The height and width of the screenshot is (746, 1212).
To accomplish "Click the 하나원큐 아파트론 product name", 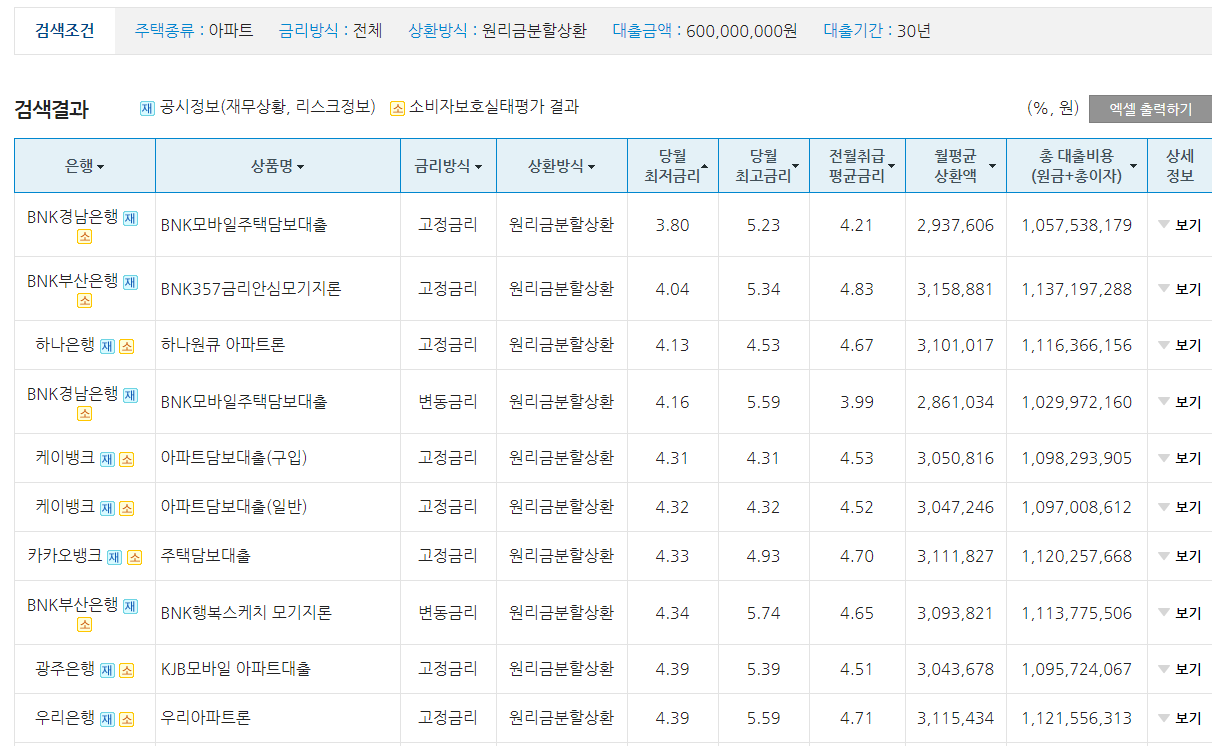I will (223, 345).
